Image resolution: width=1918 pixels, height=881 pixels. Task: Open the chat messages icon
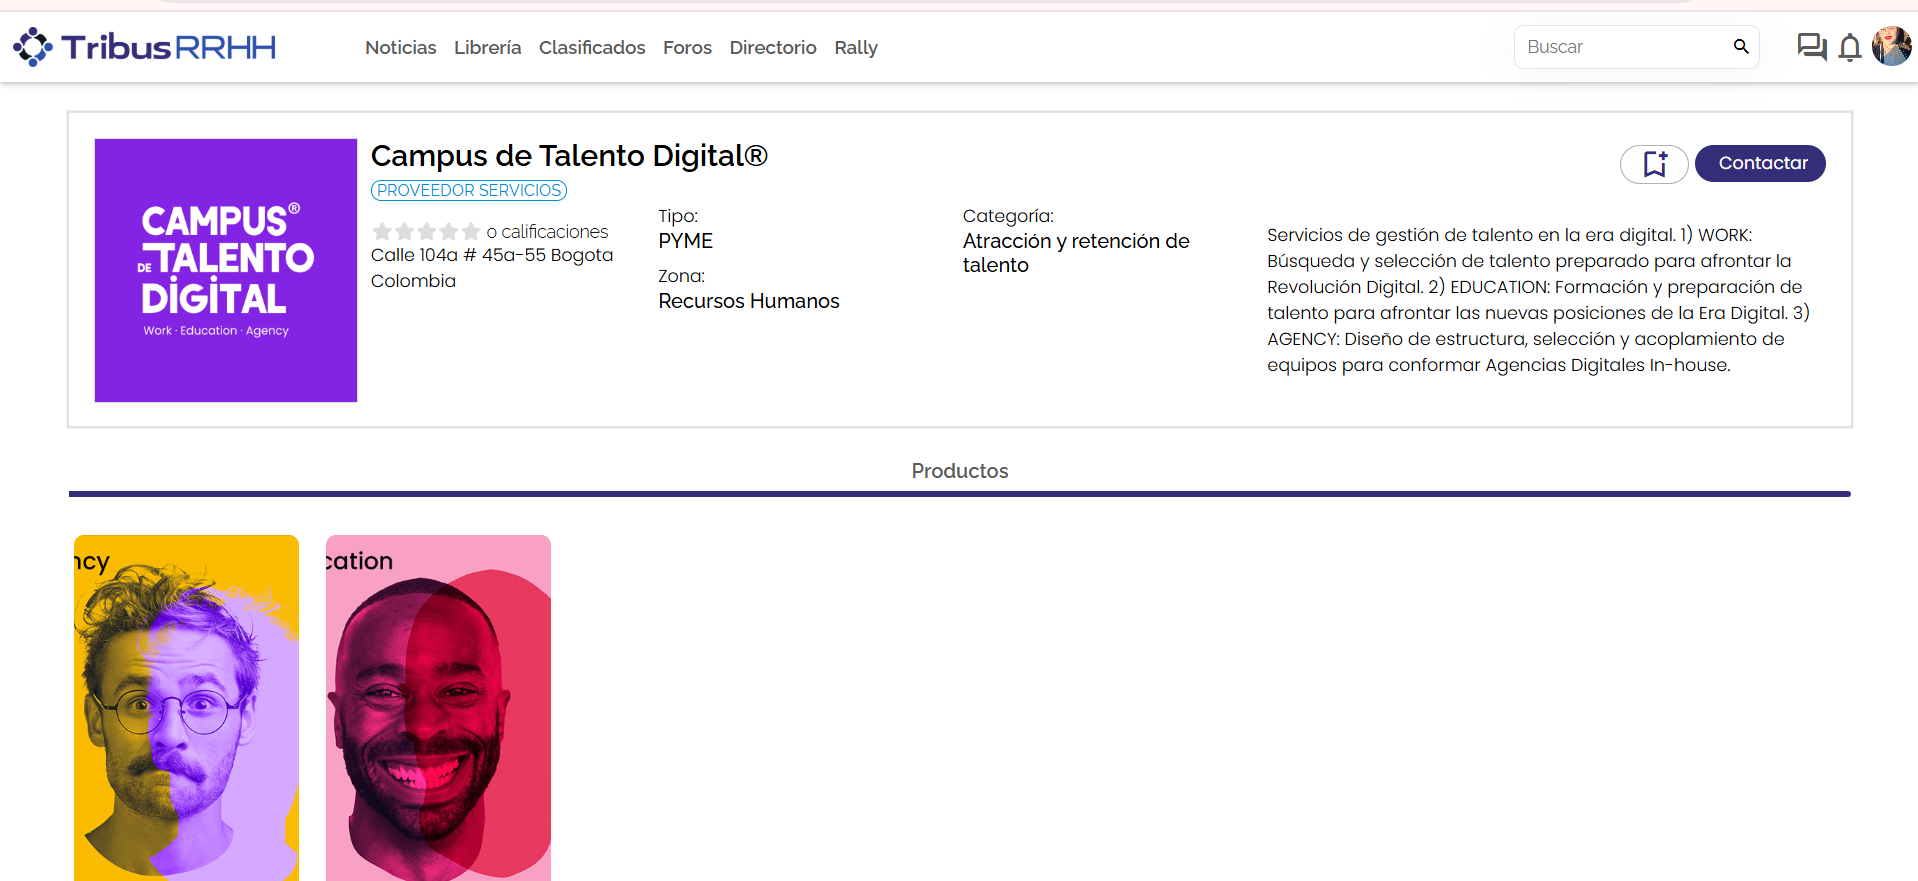tap(1811, 47)
